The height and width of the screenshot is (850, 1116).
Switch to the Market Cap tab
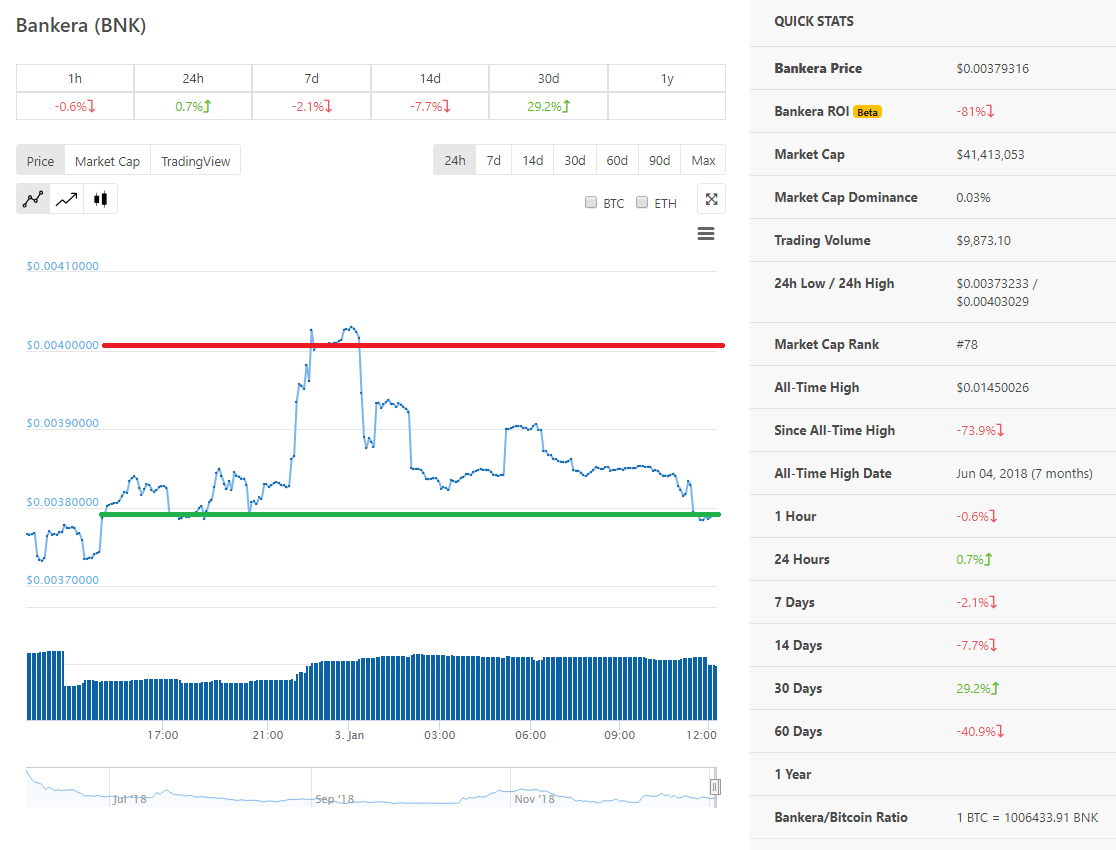click(x=107, y=160)
